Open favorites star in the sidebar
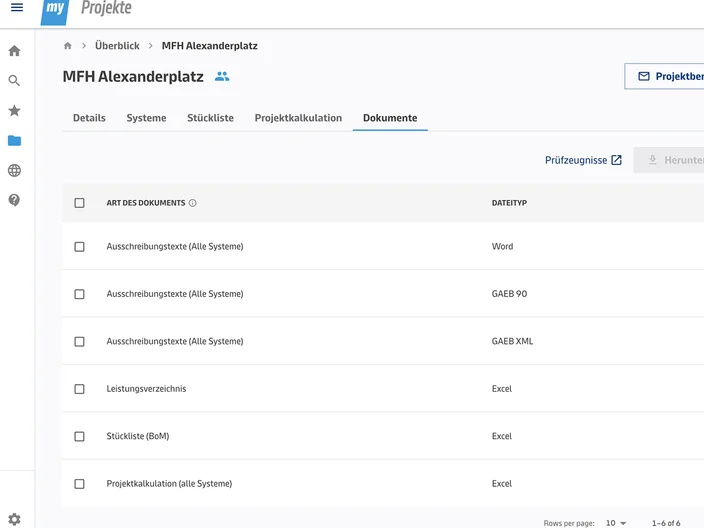 coord(14,110)
